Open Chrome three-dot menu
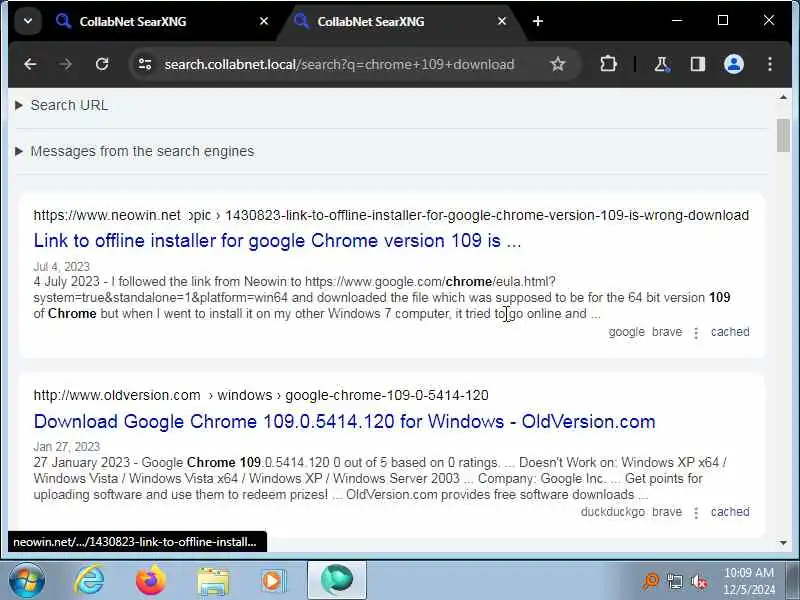The image size is (800, 600). pos(769,64)
